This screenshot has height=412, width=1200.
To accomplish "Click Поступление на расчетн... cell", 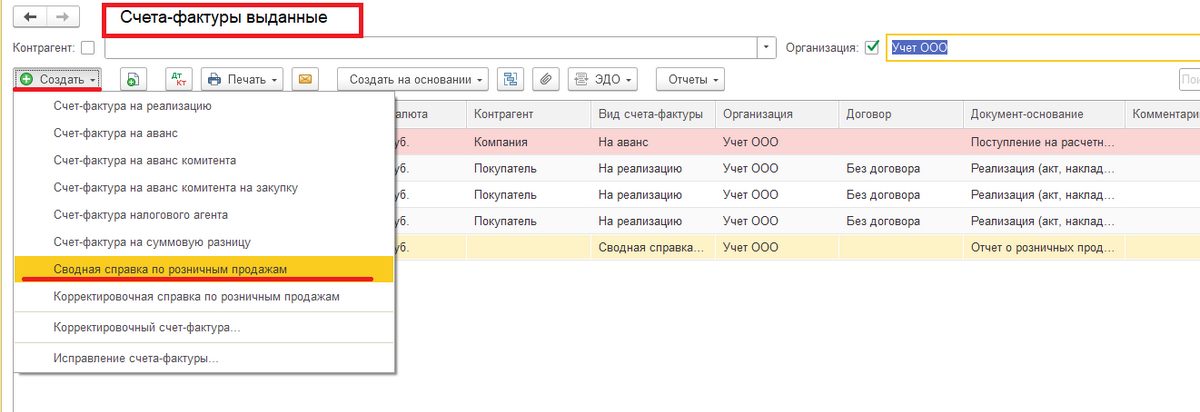I will pos(1043,142).
